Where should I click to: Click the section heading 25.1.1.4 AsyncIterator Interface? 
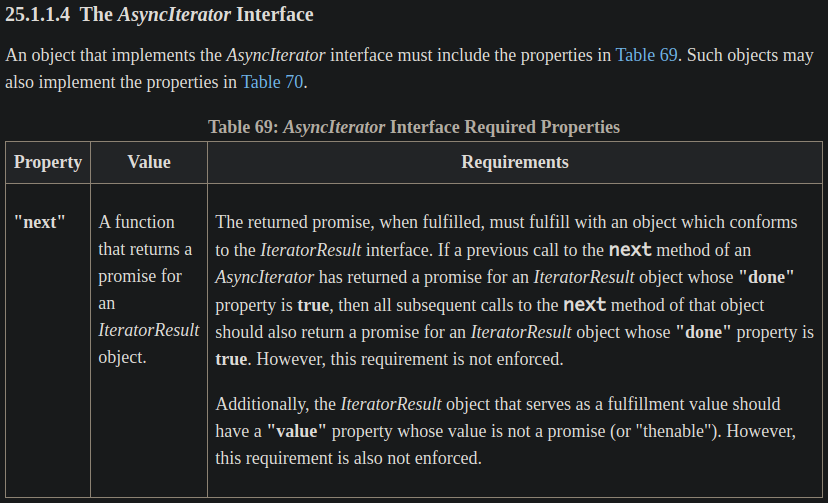click(159, 14)
